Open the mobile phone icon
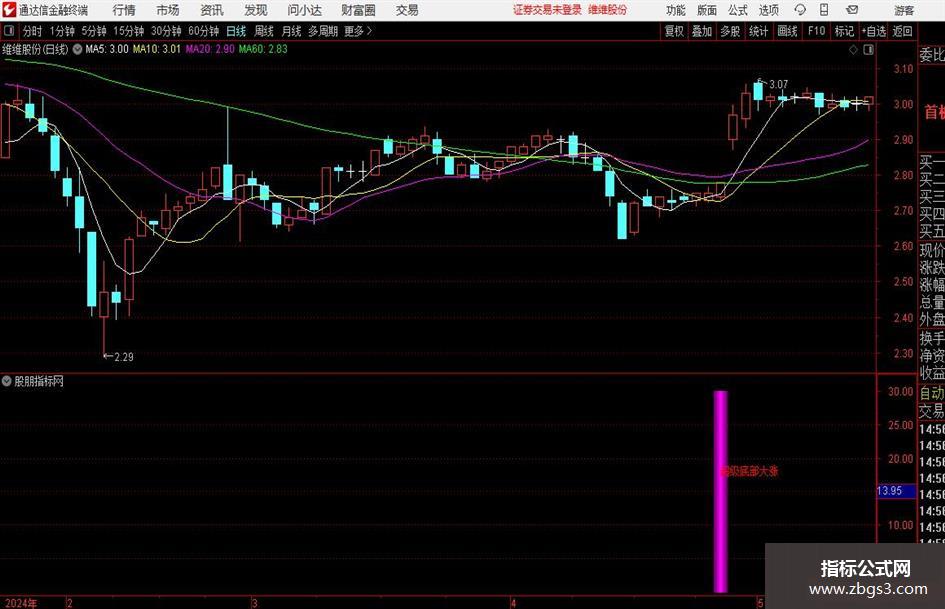This screenshot has height=609, width=945. pos(824,10)
